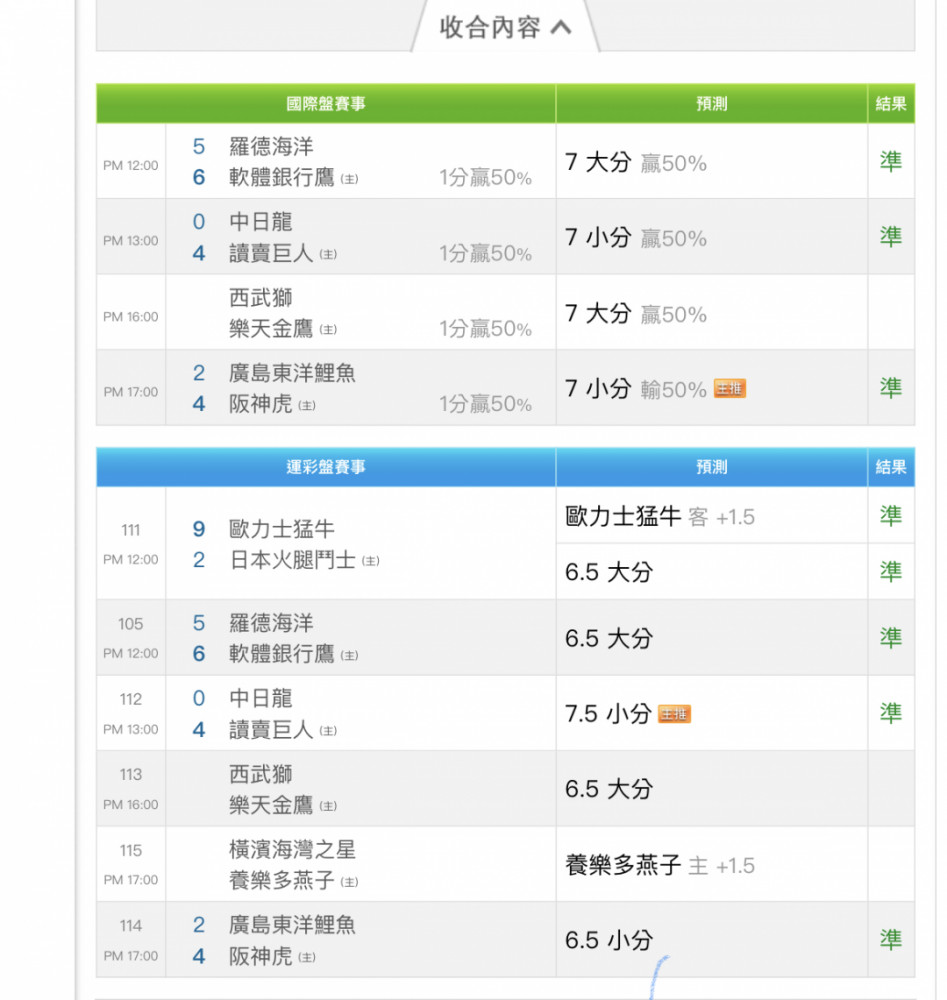Image resolution: width=947 pixels, height=1000 pixels.
Task: Click 結果 header in the 國際盤 table
Action: coord(891,103)
